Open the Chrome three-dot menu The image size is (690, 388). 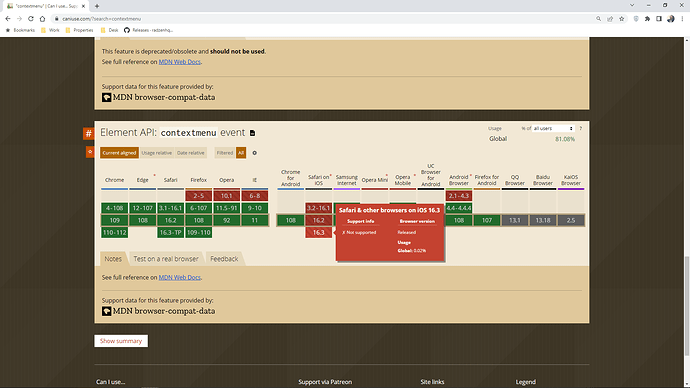(x=682, y=19)
